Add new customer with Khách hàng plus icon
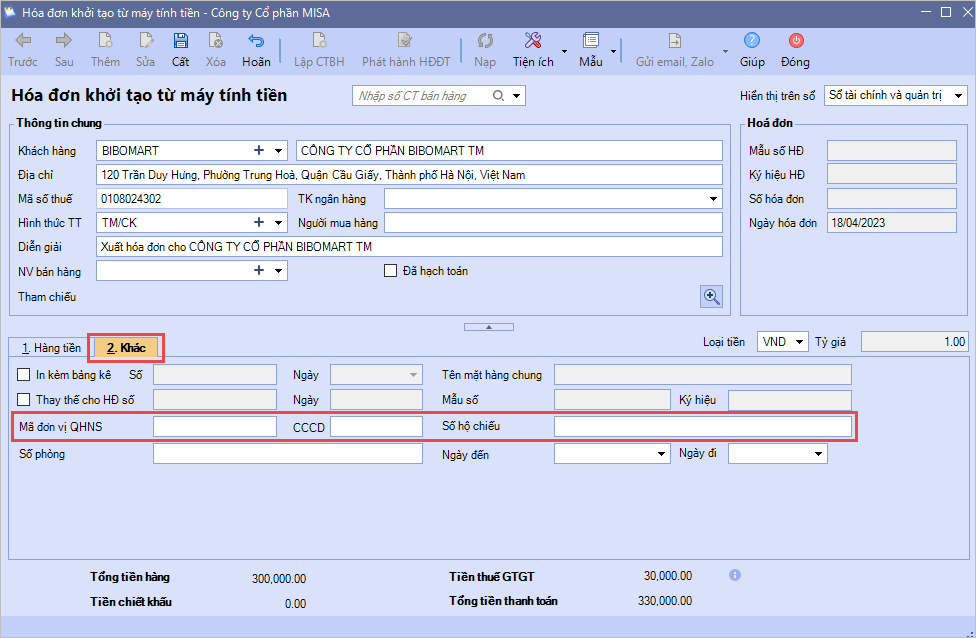The width and height of the screenshot is (976, 638). coord(259,151)
